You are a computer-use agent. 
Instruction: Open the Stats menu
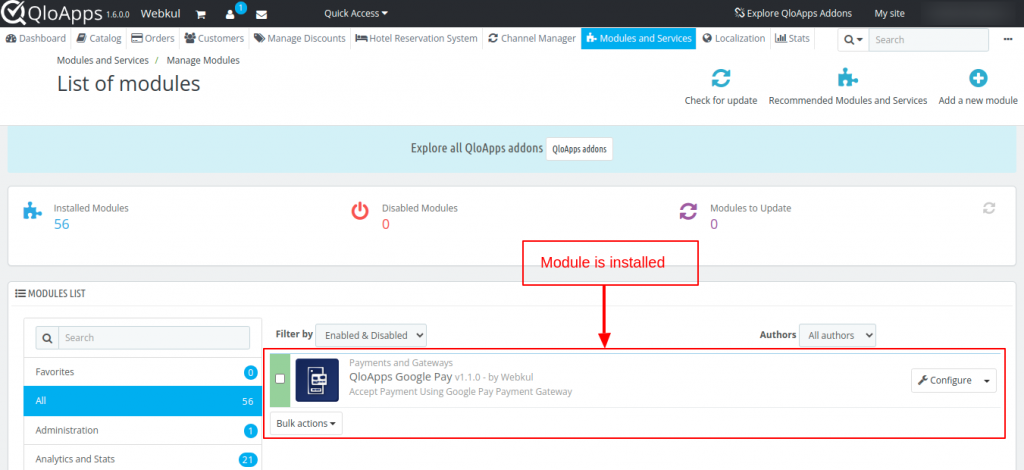point(792,39)
